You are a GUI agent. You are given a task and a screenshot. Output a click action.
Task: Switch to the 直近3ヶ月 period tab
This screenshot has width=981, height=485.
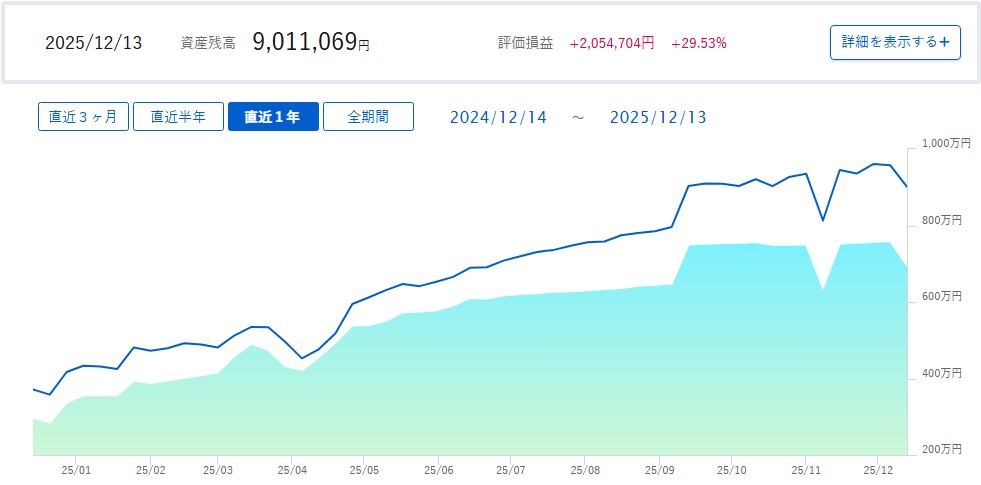(83, 116)
